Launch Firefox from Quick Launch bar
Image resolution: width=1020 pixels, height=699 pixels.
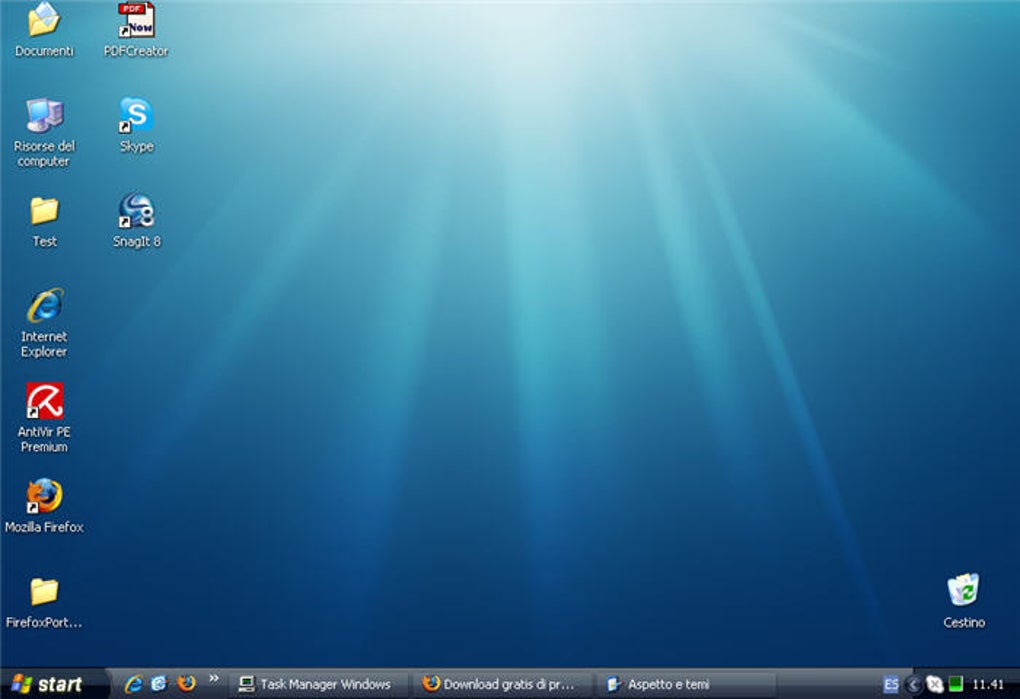187,684
